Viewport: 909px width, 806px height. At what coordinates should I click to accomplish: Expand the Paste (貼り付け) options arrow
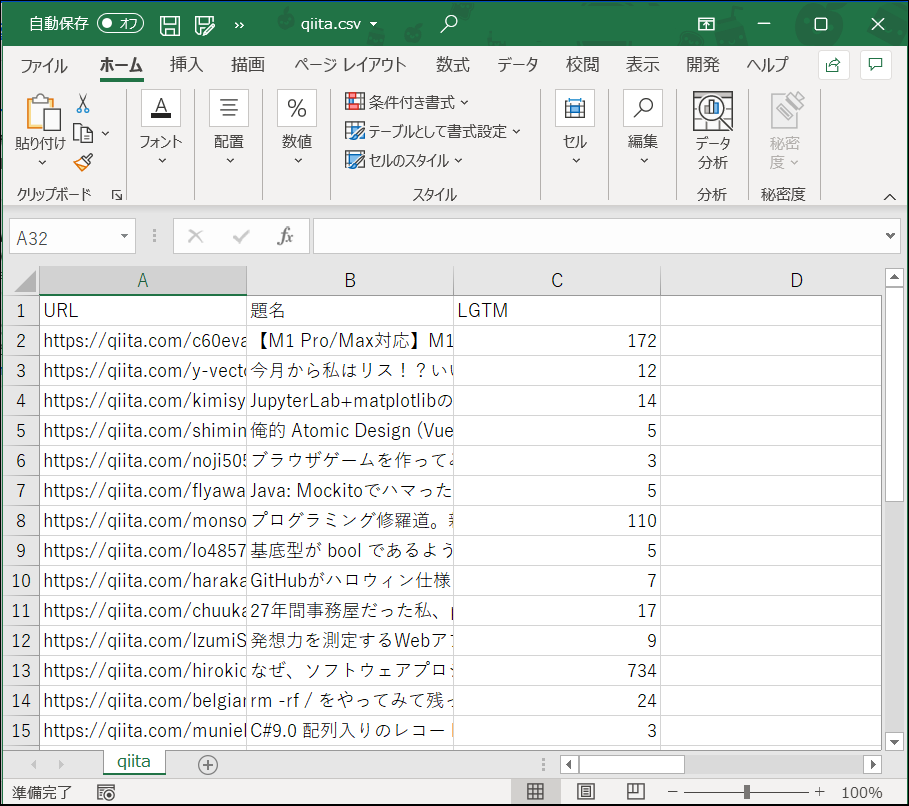coord(42,163)
